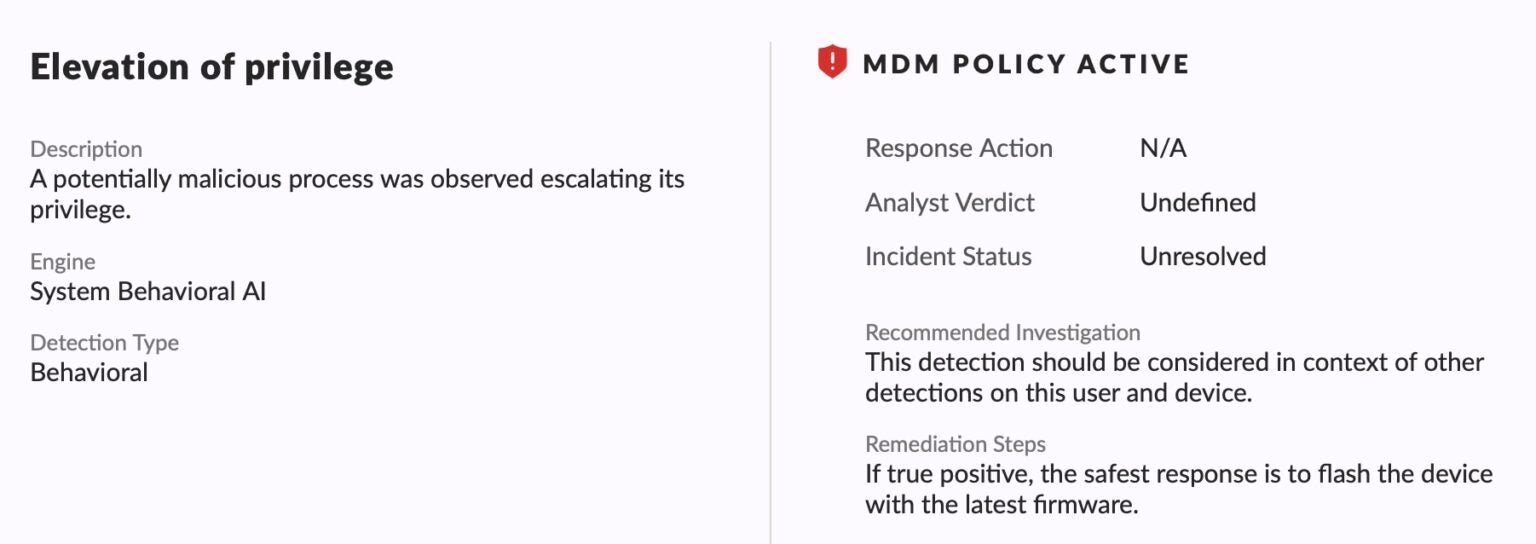
Task: Select the Description label
Action: pos(86,149)
